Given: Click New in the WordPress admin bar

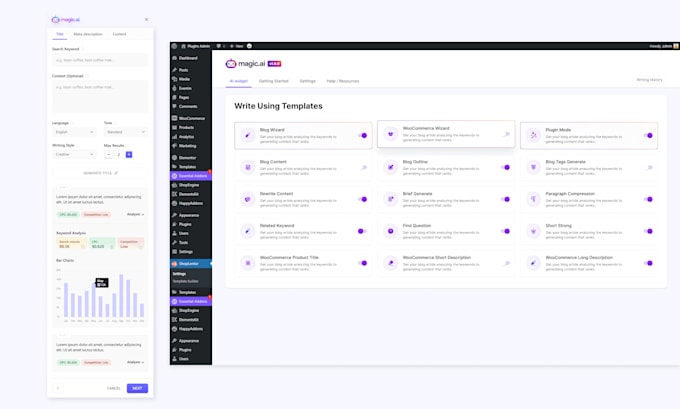Looking at the screenshot, I should coord(237,46).
